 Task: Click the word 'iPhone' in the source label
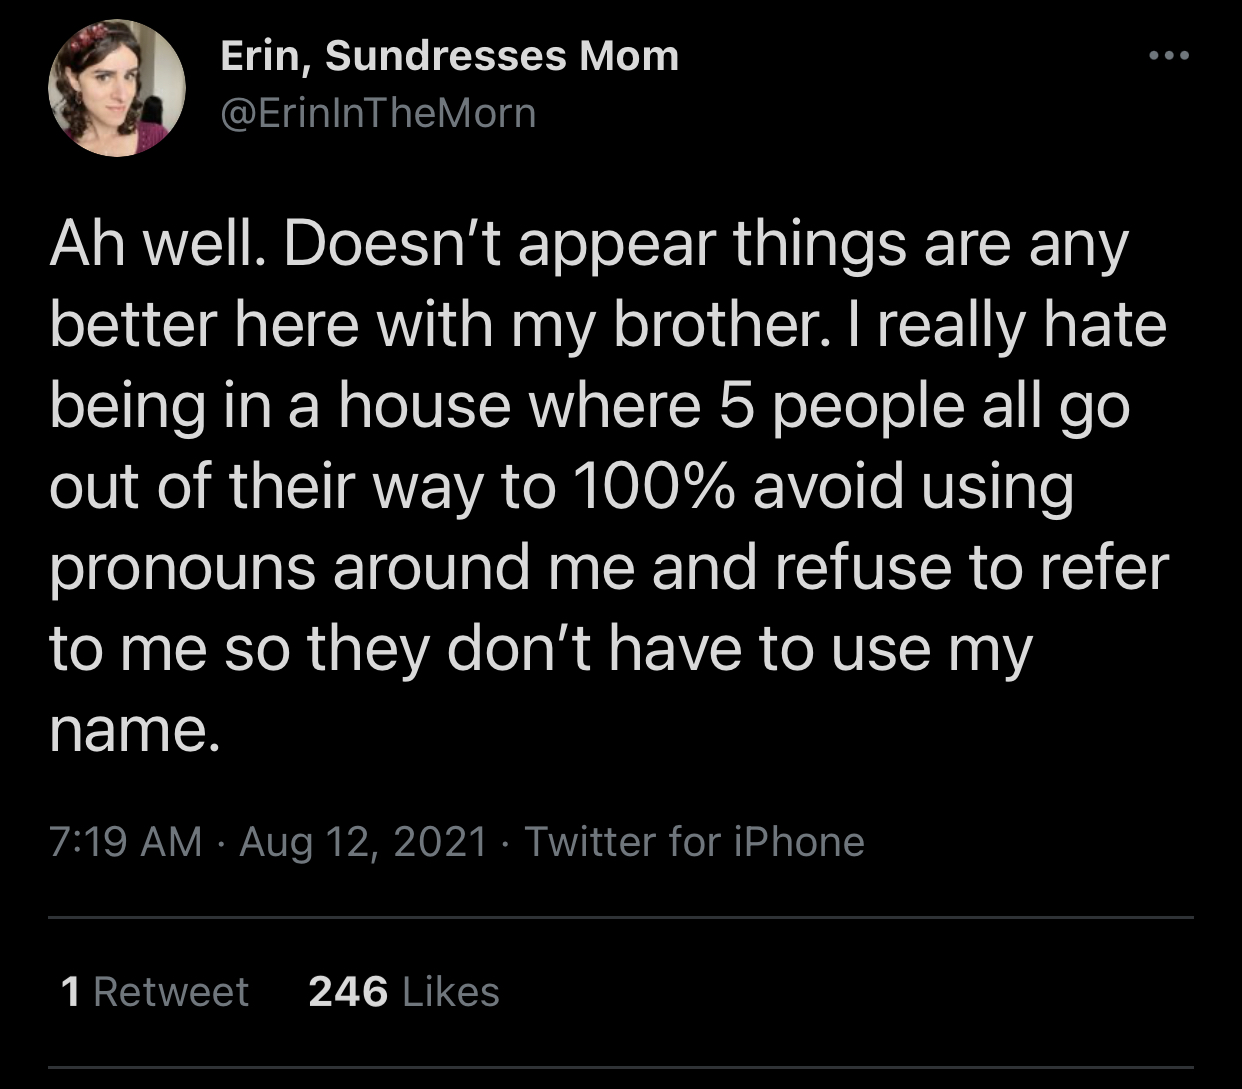799,841
